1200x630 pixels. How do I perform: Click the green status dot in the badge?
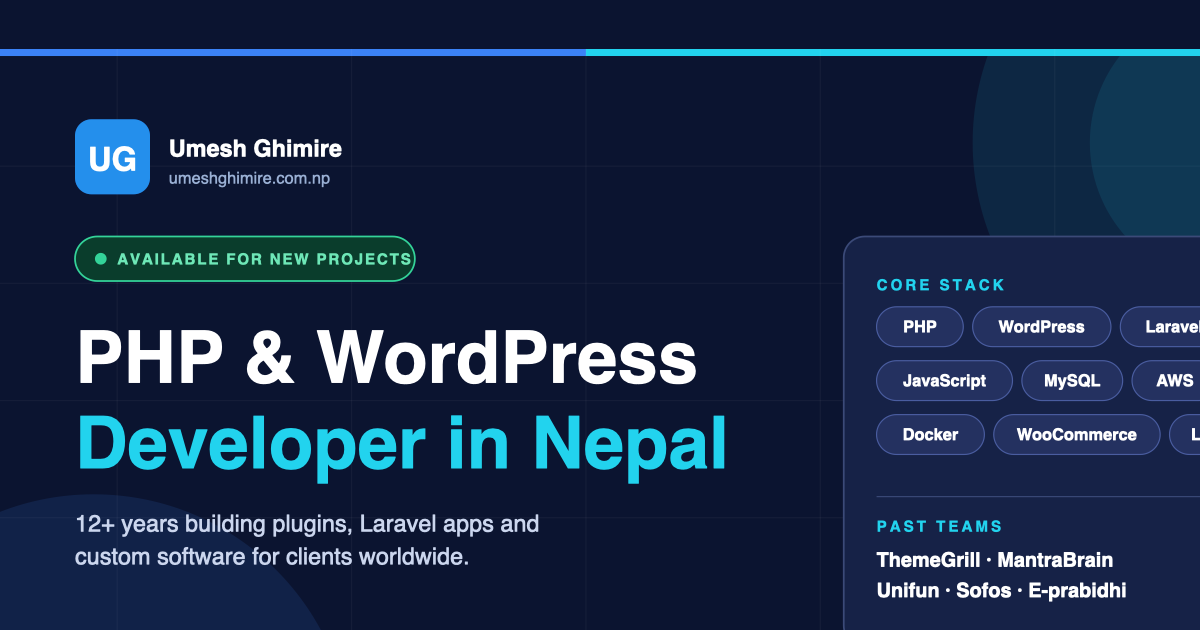(100, 259)
